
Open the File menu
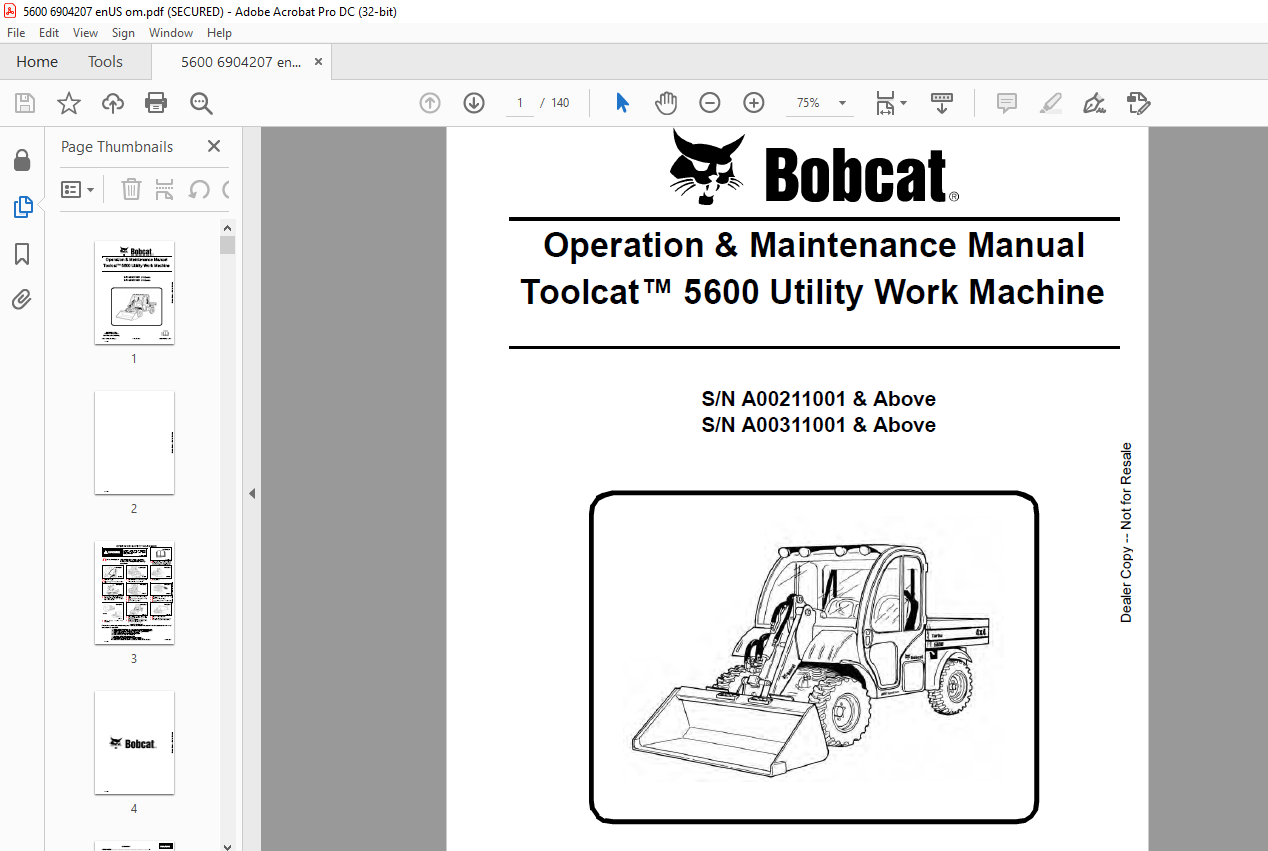coord(16,33)
